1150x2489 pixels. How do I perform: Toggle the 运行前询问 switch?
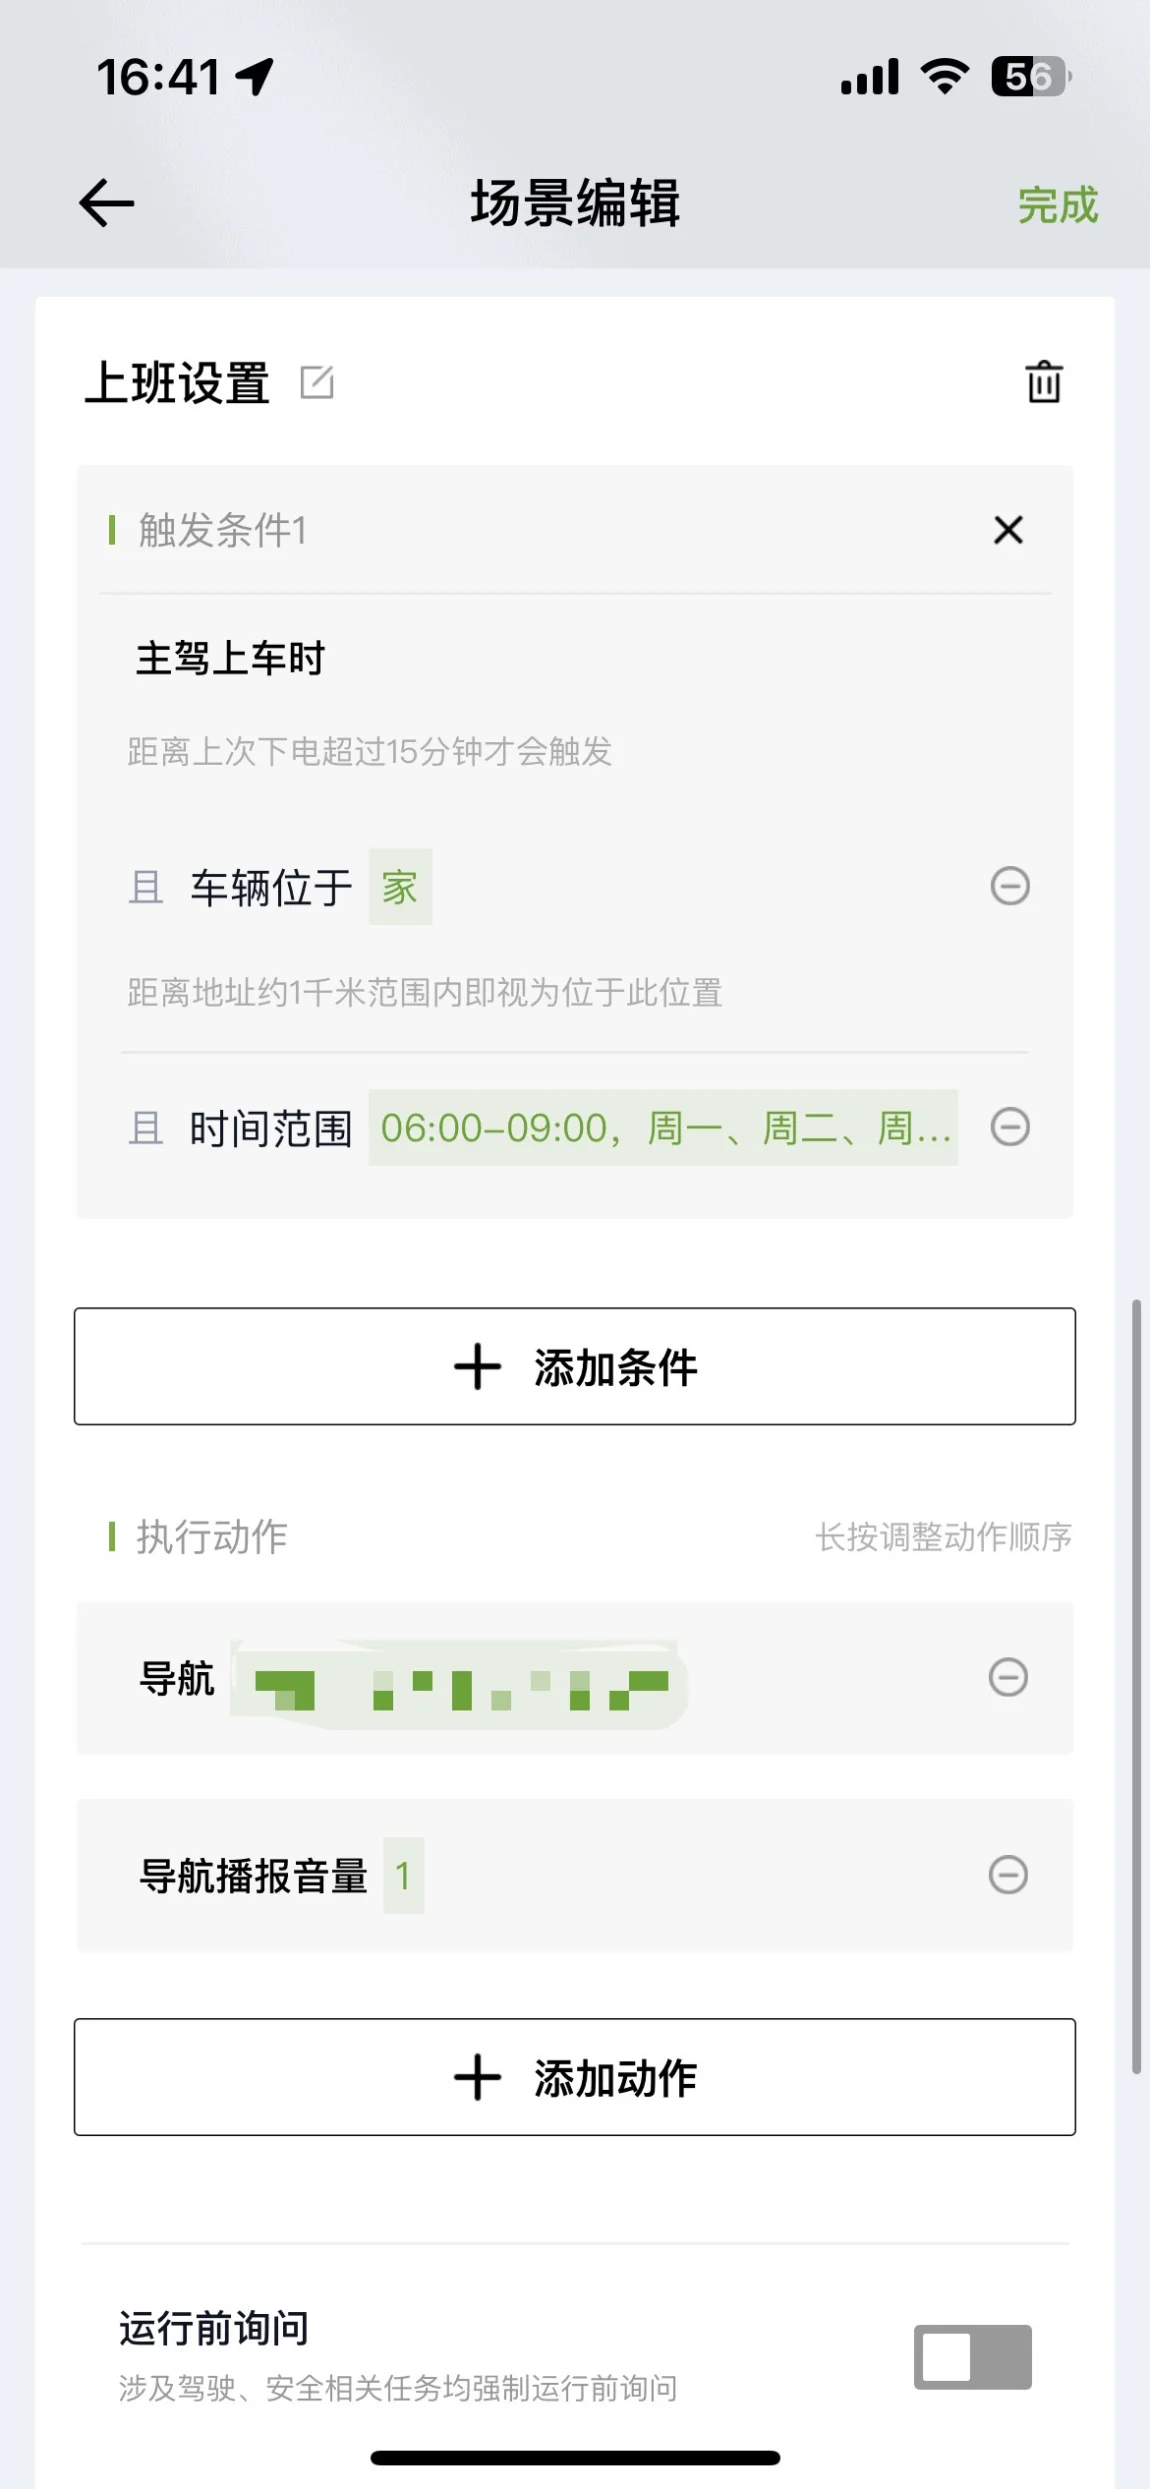point(973,2357)
